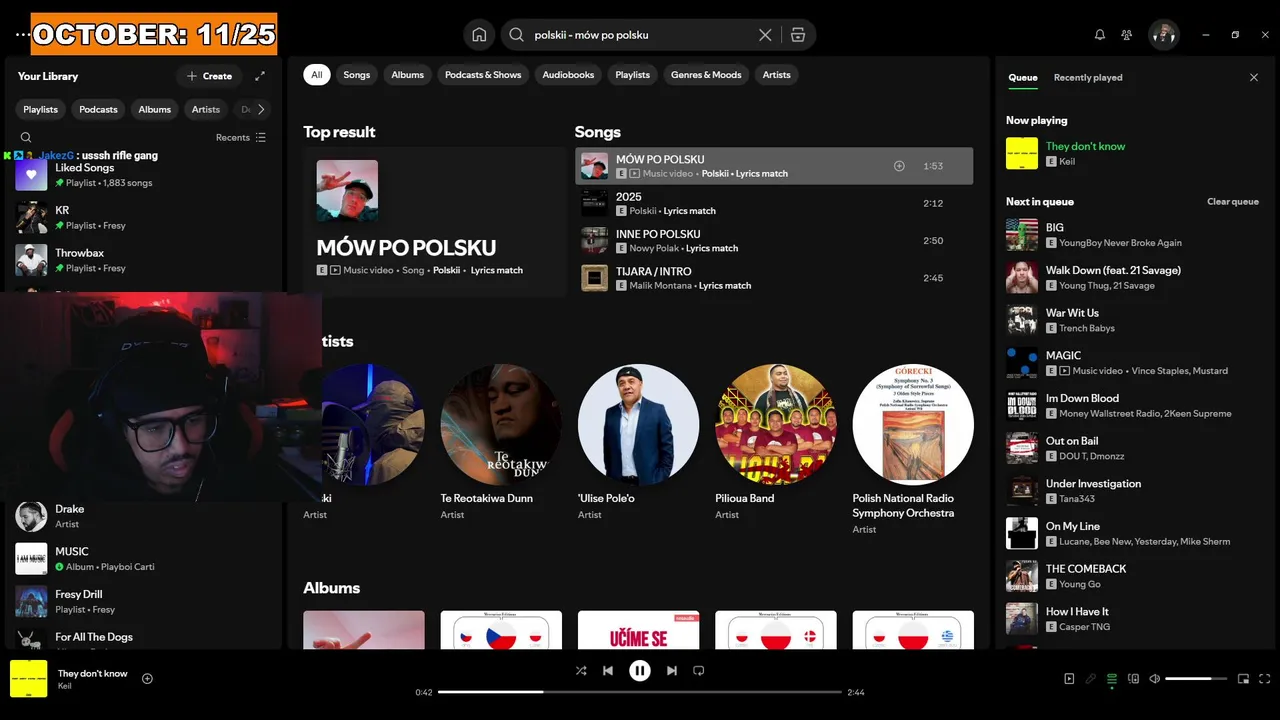
Task: Open the Browse icon beside search bar
Action: 798,35
